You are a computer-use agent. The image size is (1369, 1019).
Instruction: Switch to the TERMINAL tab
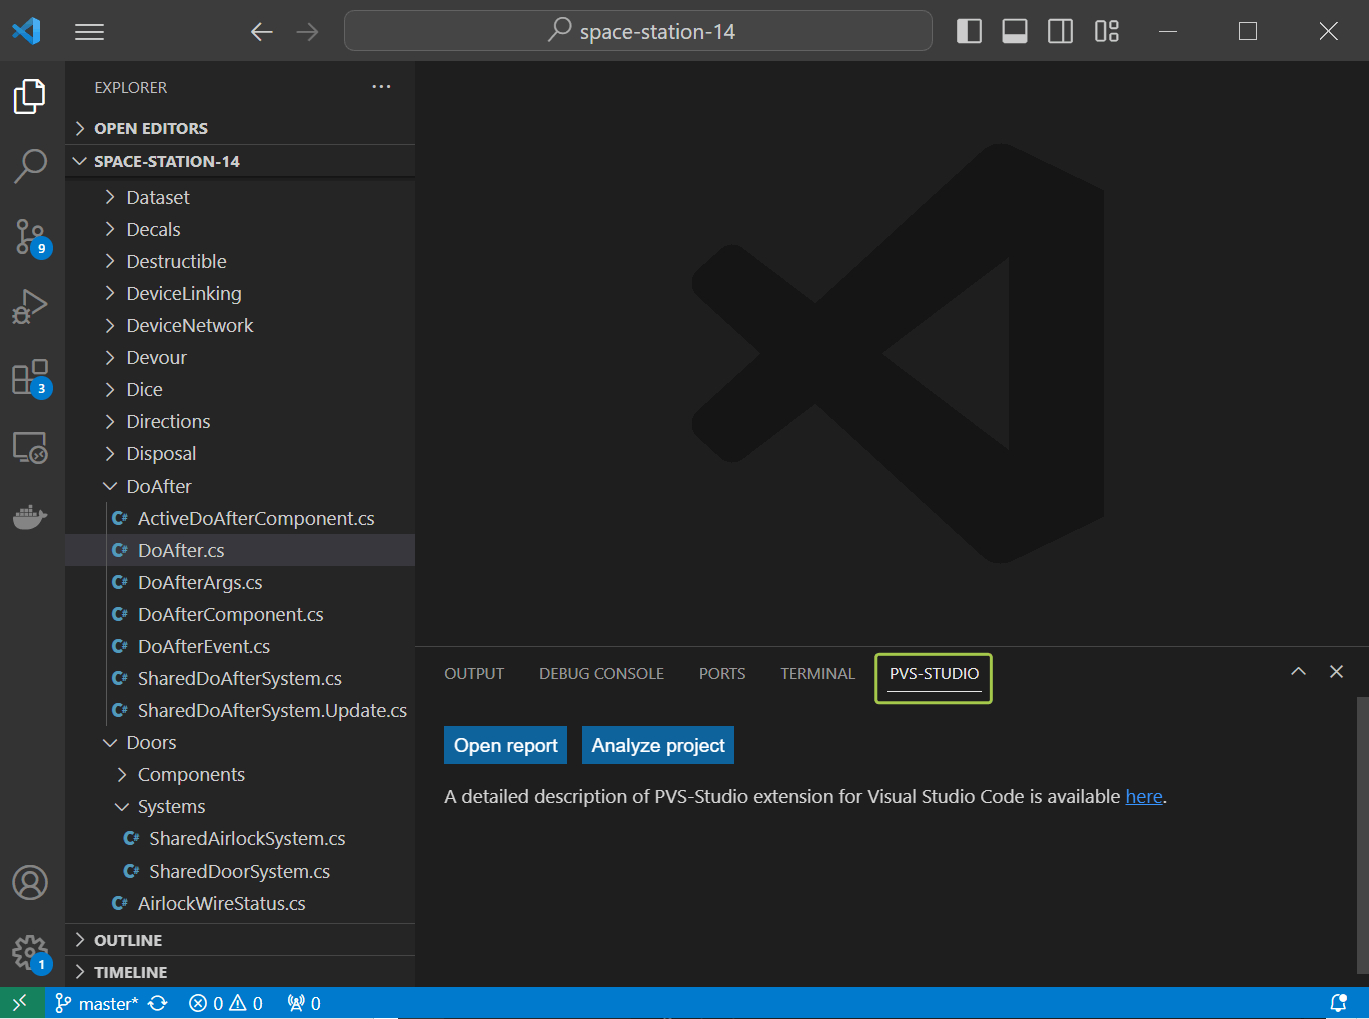point(817,673)
